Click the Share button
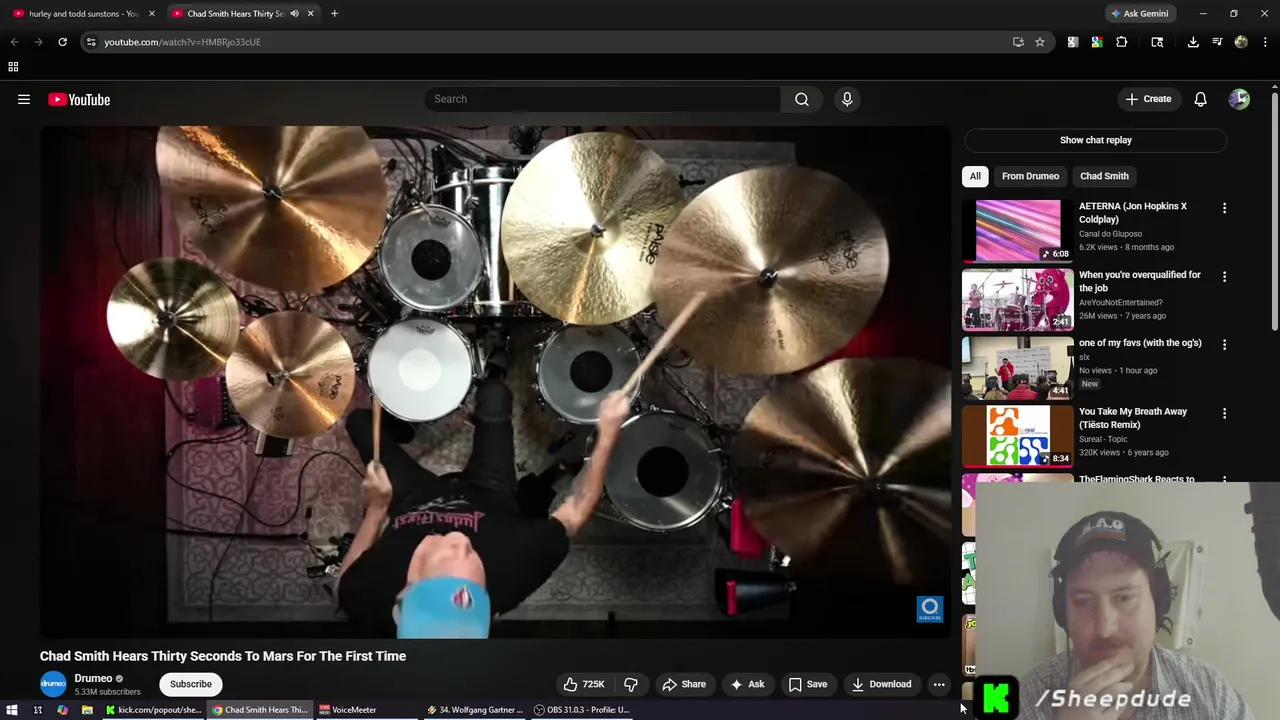 684,684
